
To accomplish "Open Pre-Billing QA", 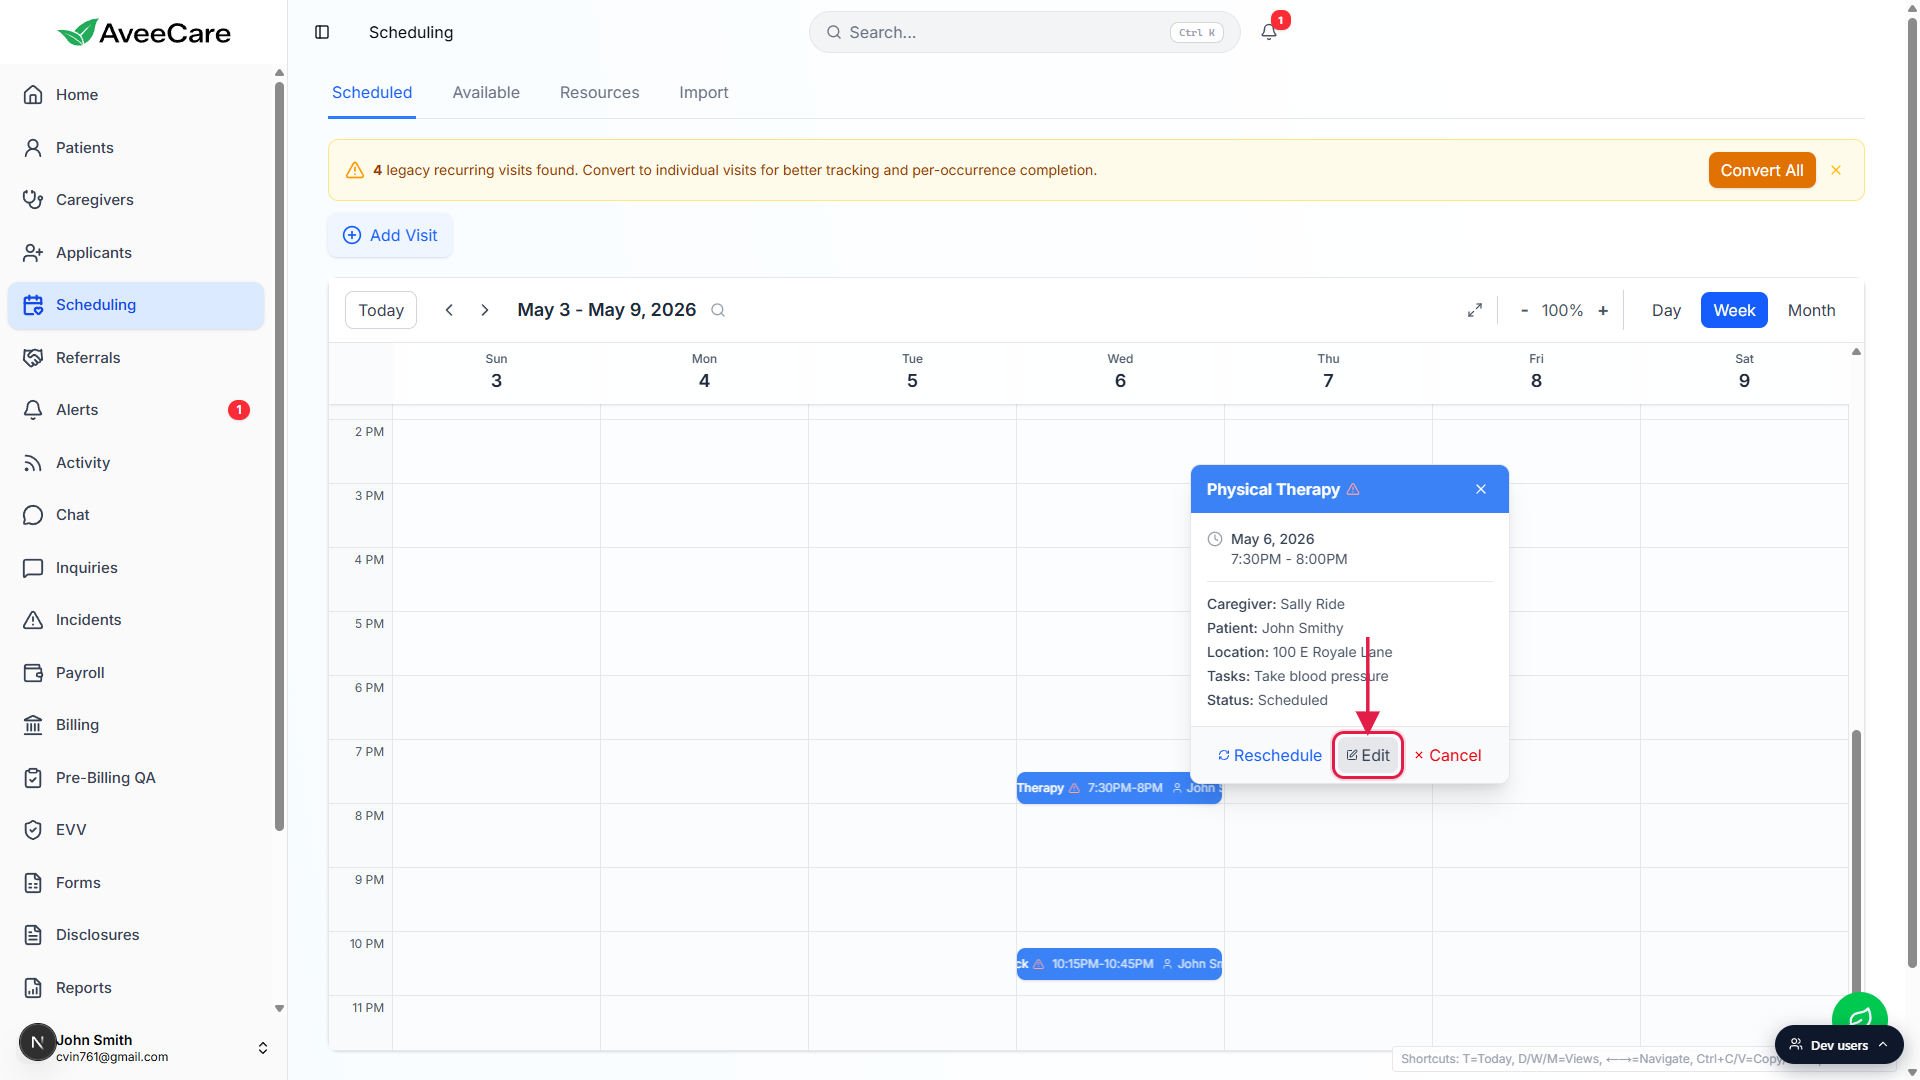I will click(x=136, y=778).
